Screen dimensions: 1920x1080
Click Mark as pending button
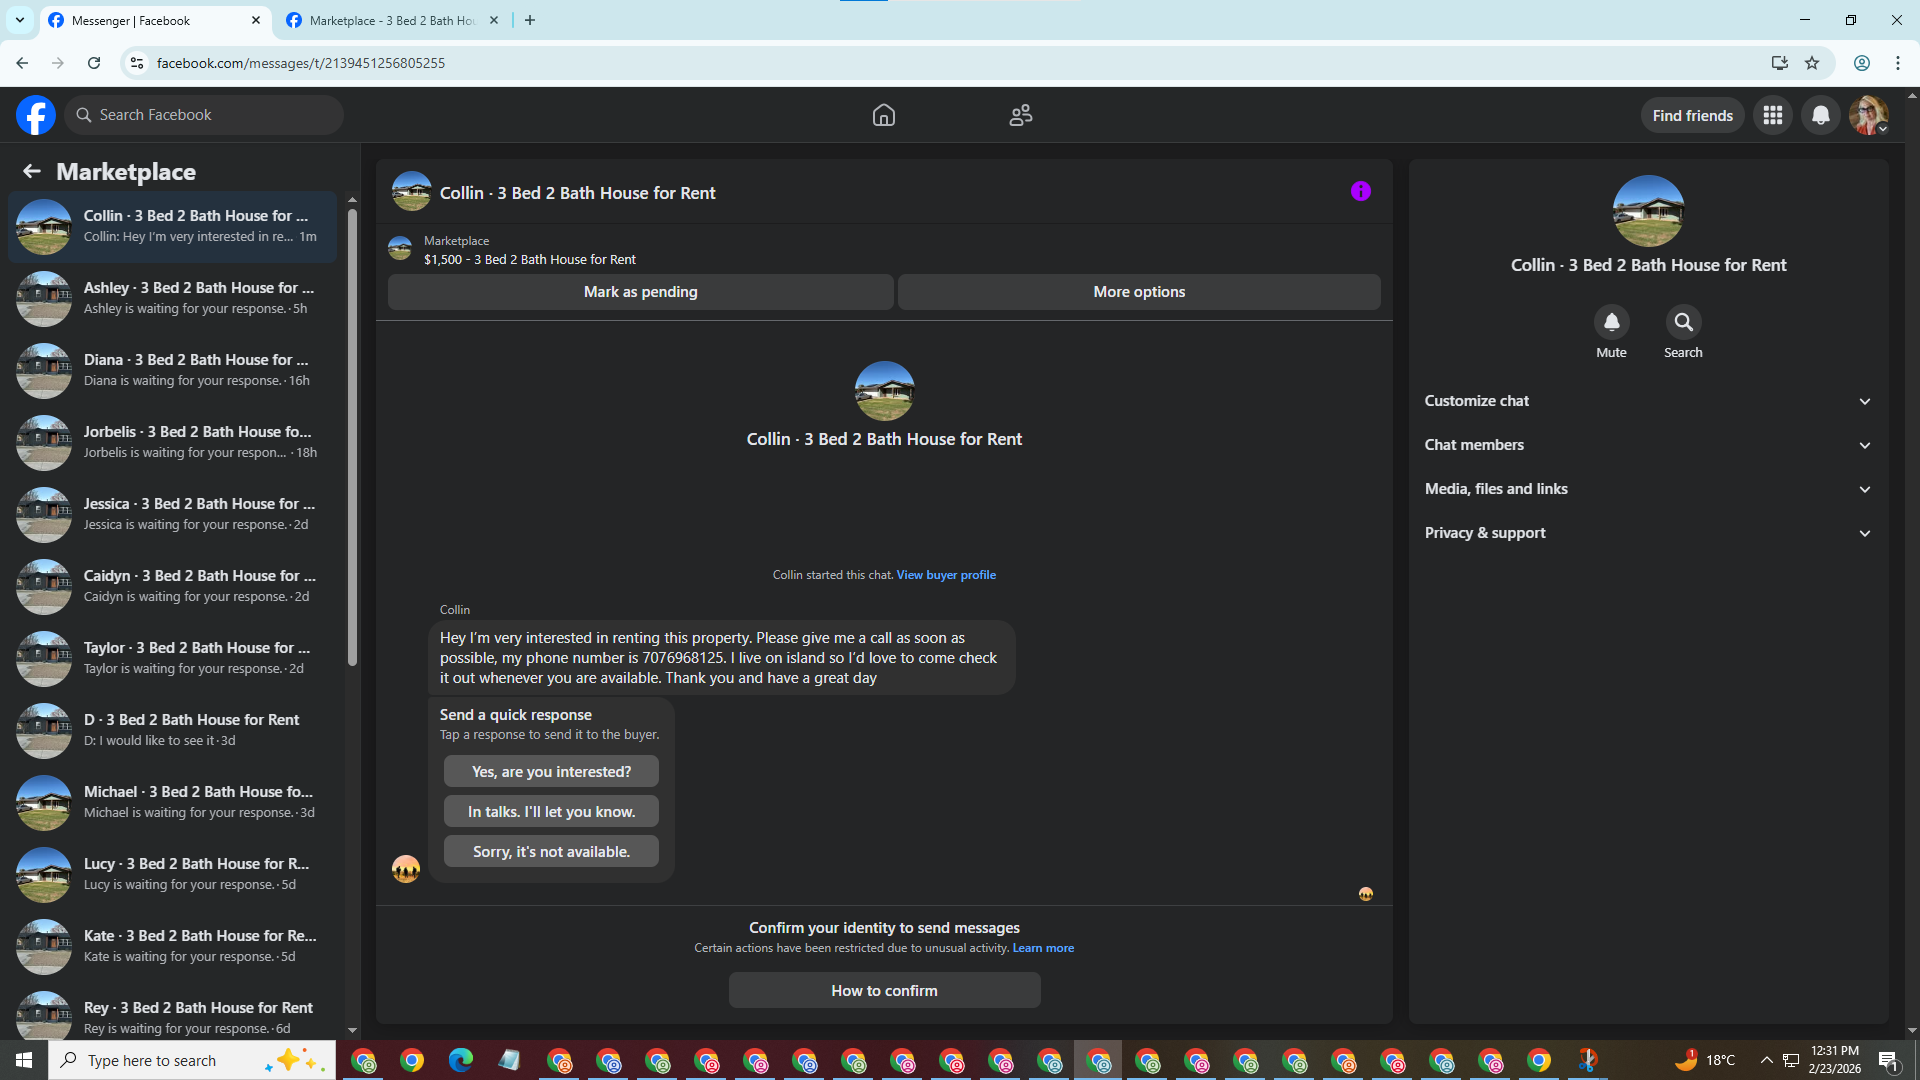[640, 292]
